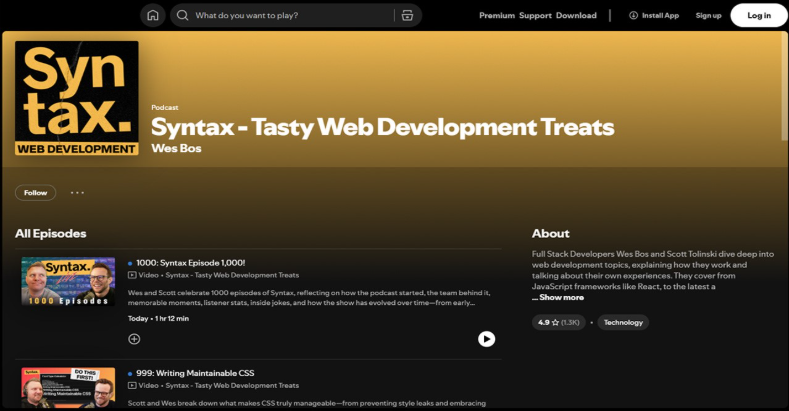Viewport: 789px width, 411px height.
Task: Click 'Today • 1 hr 12 min' text
Action: coord(158,318)
